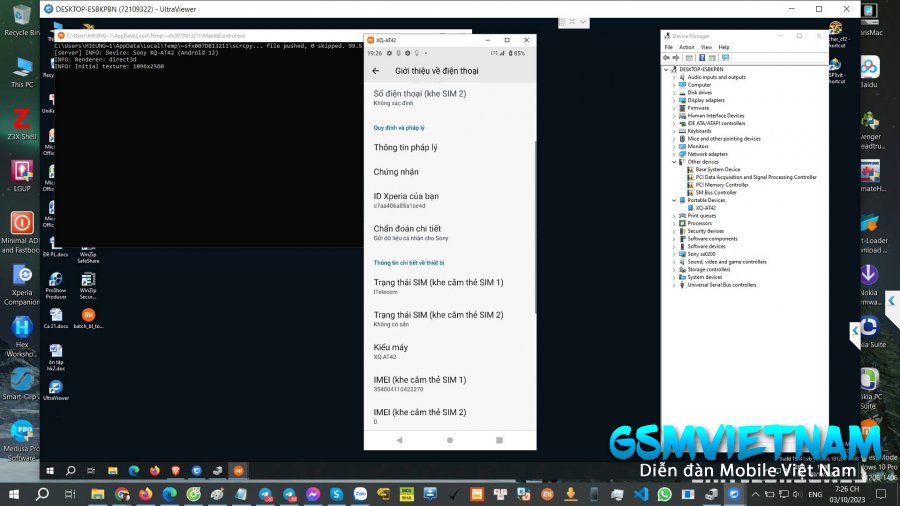Select the Z3X Shell desktop icon

point(21,124)
